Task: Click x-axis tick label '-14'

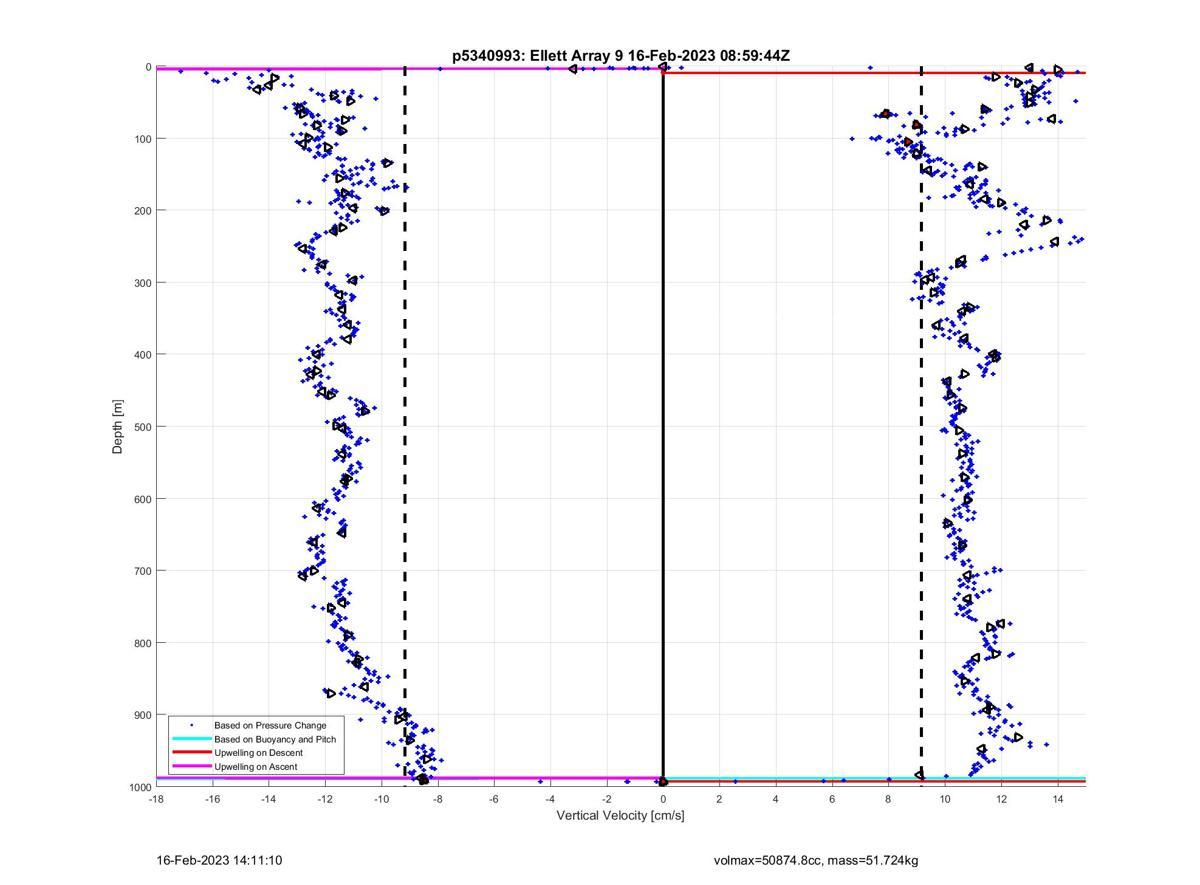Action: click(268, 798)
